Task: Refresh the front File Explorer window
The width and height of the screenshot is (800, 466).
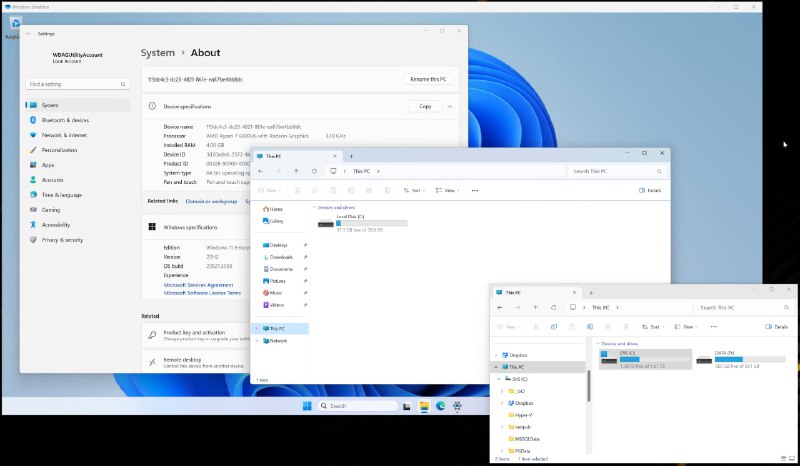Action: pyautogui.click(x=554, y=308)
